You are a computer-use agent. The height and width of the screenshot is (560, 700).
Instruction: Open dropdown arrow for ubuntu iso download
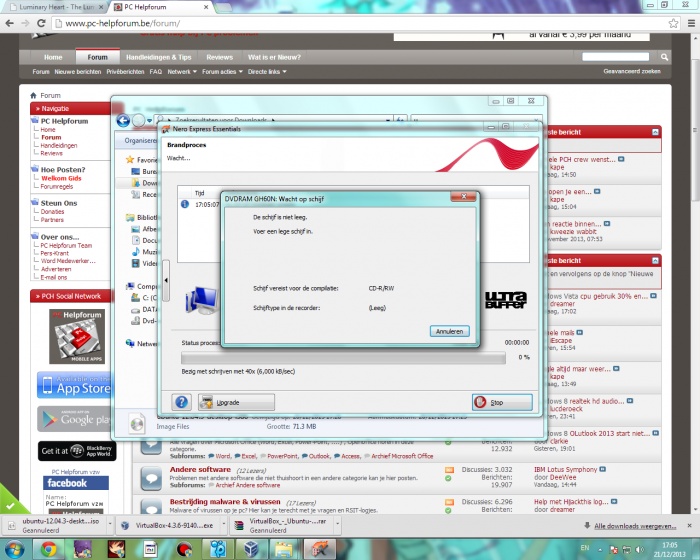tap(110, 526)
